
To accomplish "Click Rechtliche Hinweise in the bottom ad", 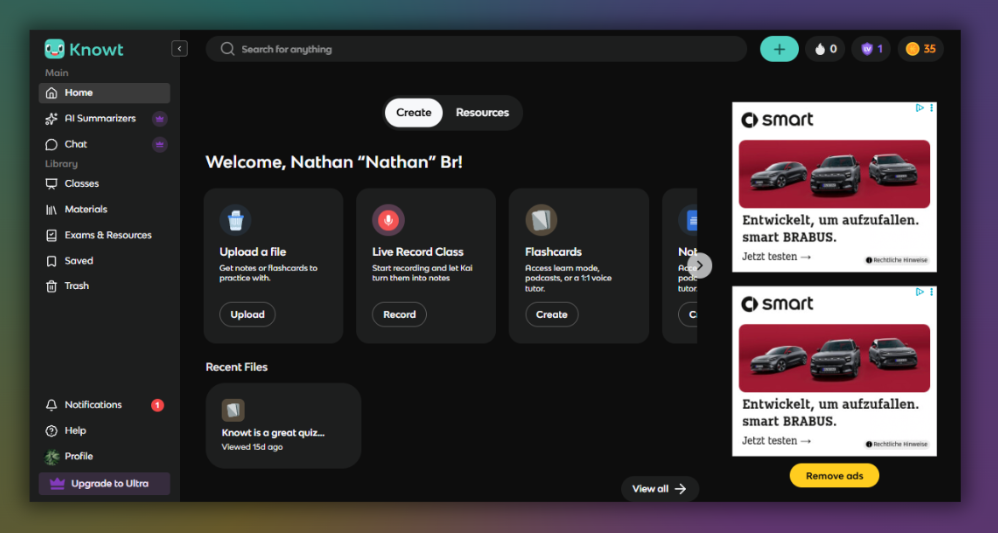I will (x=896, y=444).
